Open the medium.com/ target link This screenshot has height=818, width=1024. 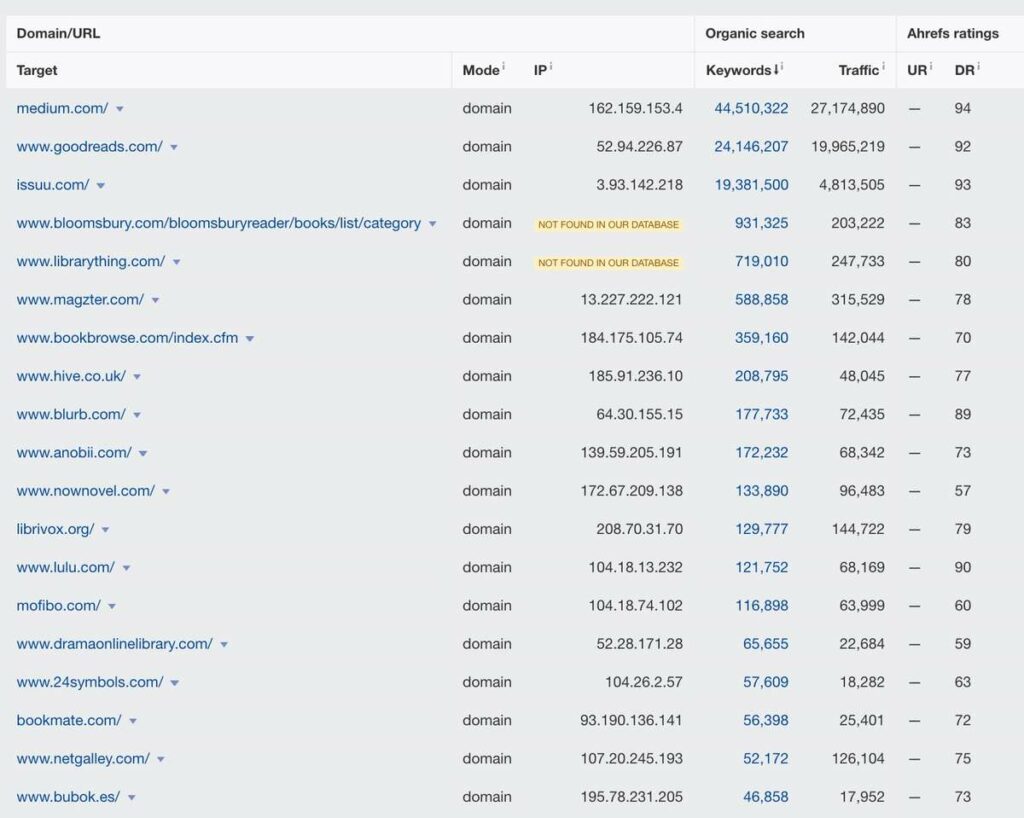(62, 108)
